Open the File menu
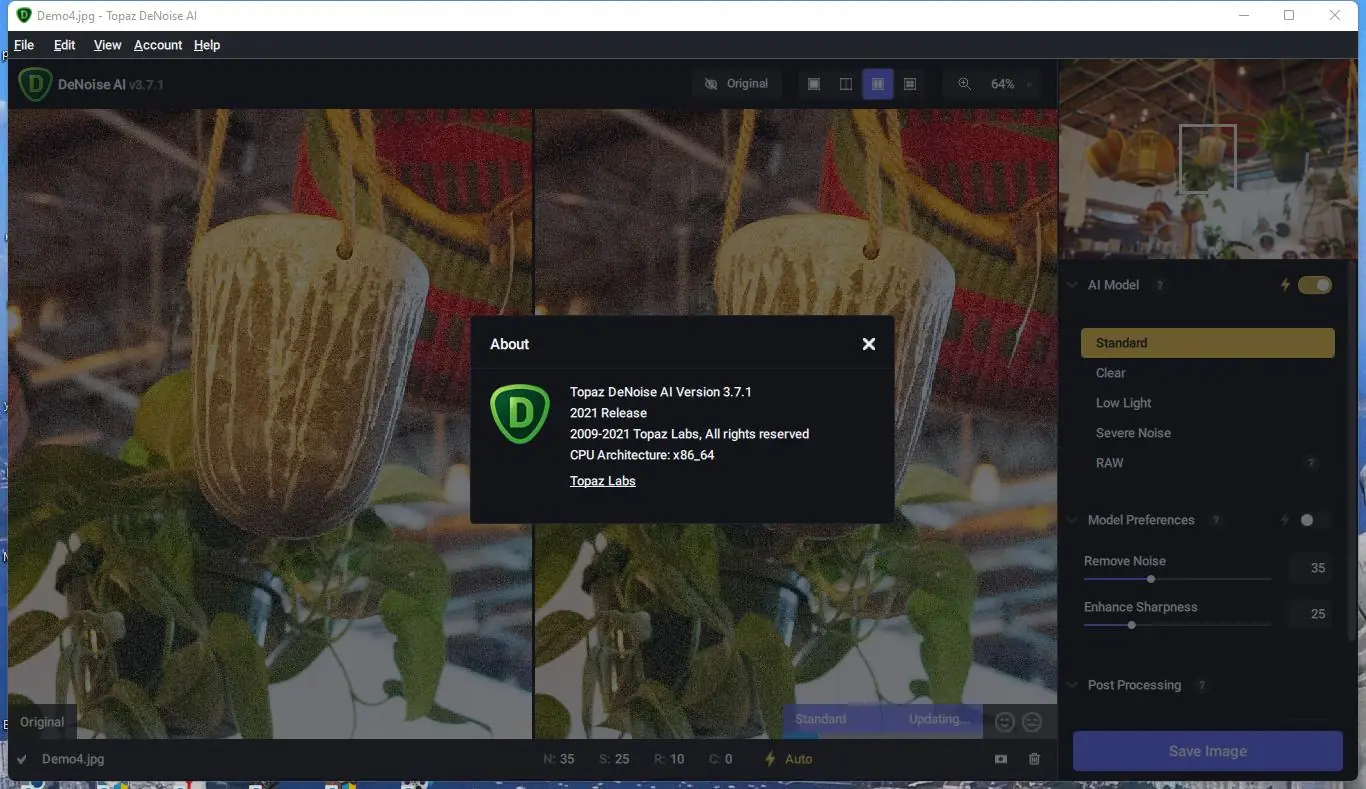 24,45
